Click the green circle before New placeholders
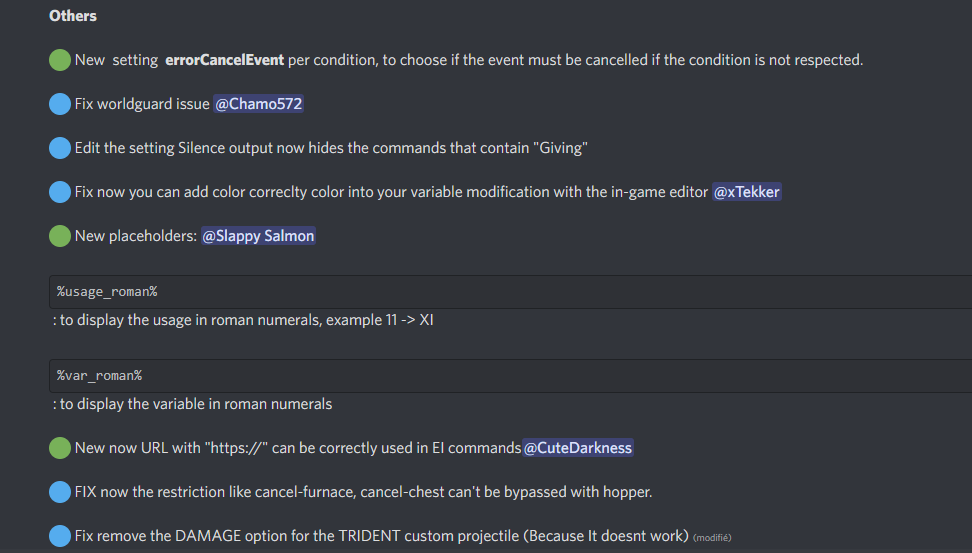This screenshot has width=972, height=553. [x=60, y=236]
